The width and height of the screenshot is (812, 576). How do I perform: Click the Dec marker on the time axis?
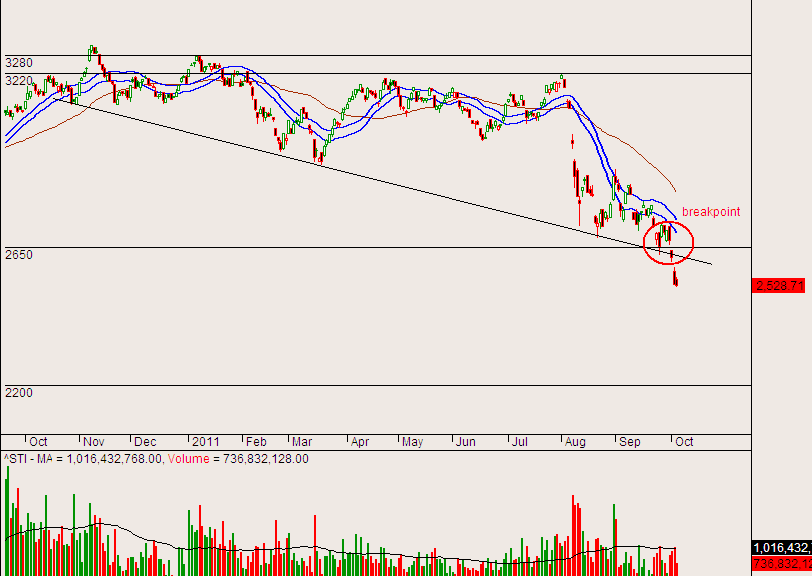[145, 441]
